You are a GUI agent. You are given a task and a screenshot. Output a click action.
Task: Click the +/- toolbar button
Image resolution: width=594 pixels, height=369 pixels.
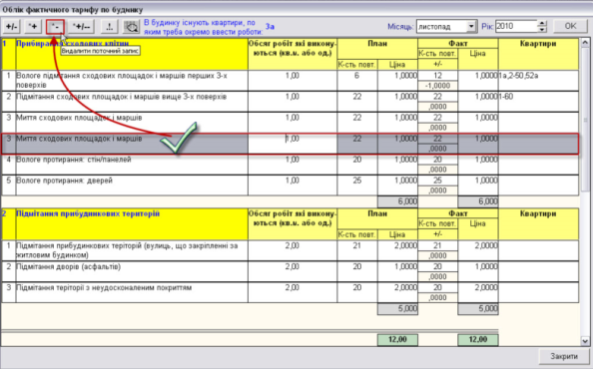tap(11, 27)
